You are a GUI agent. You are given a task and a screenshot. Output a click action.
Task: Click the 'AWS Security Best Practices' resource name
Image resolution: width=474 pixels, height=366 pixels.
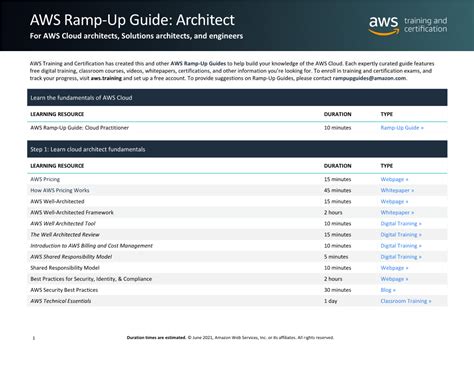(64, 290)
